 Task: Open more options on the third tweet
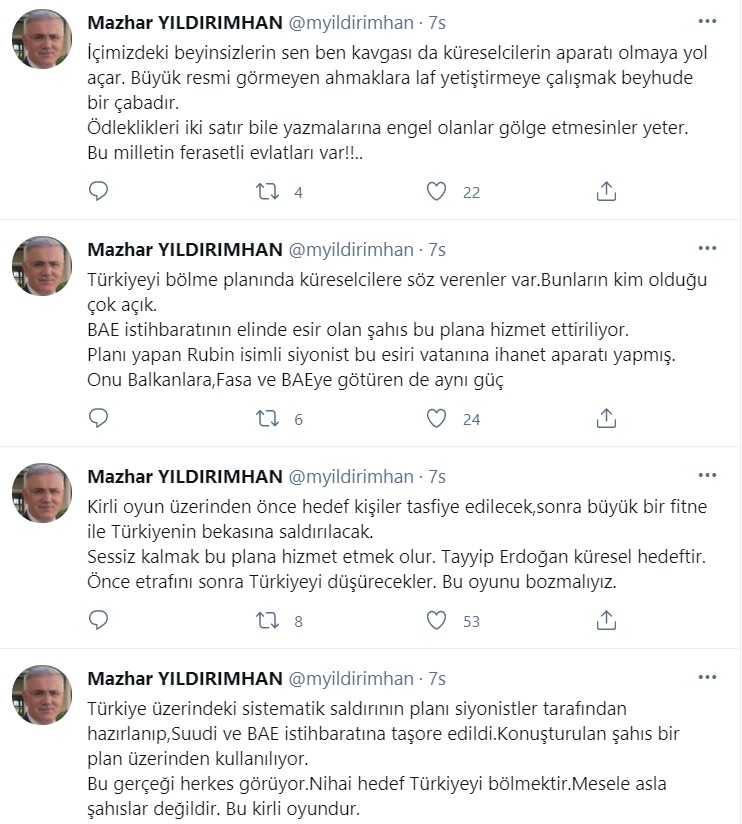(707, 475)
